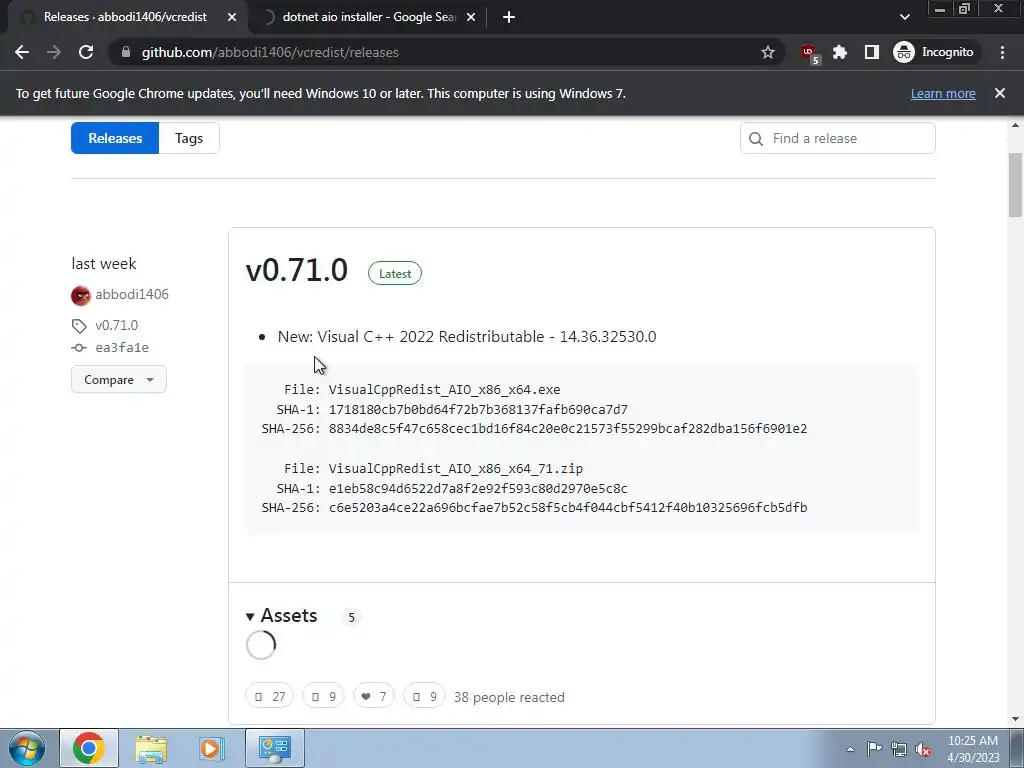This screenshot has width=1024, height=768.
Task: Click the VisualCppRedist_AIO_x86_x64_71.zip file name
Action: click(x=455, y=469)
